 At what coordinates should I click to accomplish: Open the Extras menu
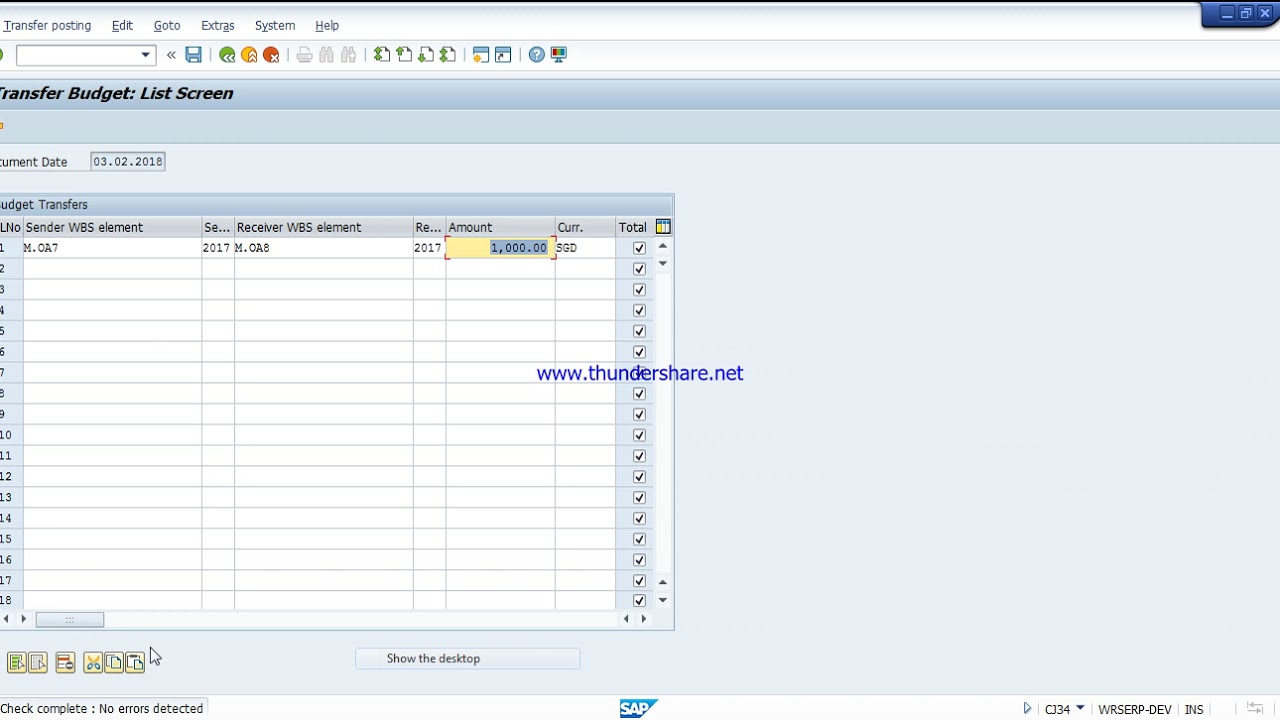[217, 25]
